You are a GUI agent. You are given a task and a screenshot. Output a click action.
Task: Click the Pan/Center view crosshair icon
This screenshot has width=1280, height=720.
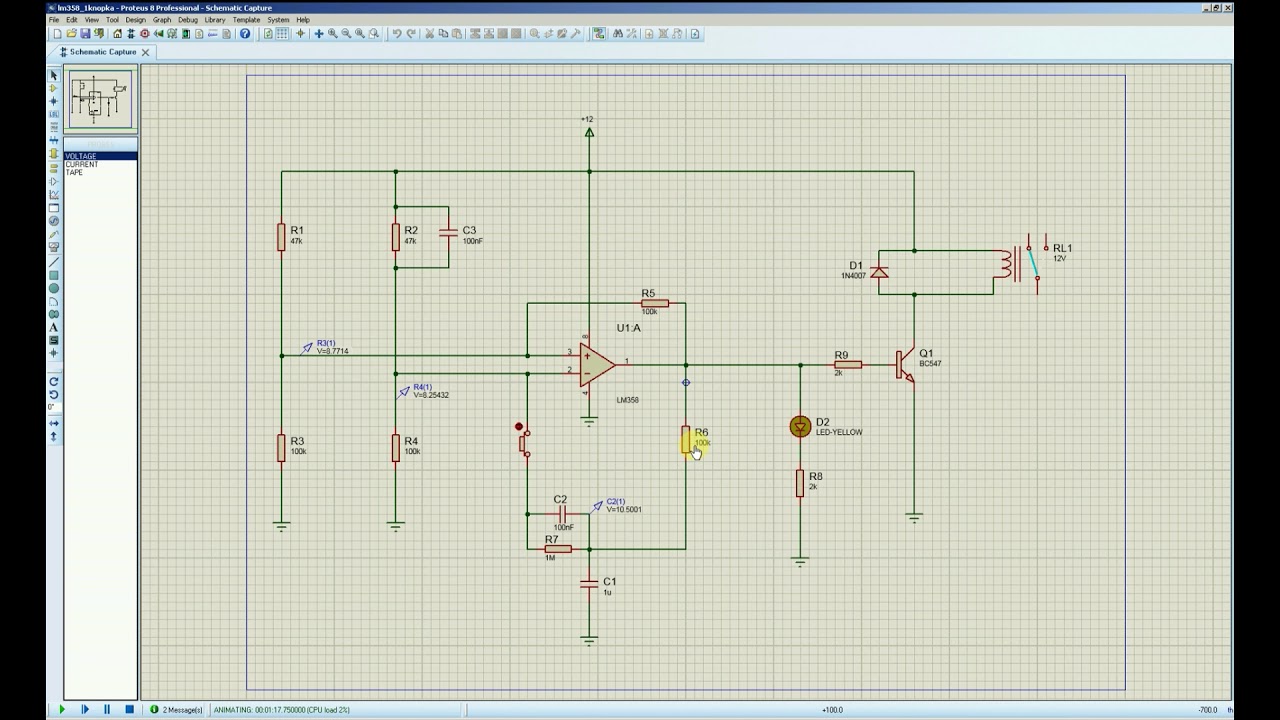pyautogui.click(x=318, y=33)
